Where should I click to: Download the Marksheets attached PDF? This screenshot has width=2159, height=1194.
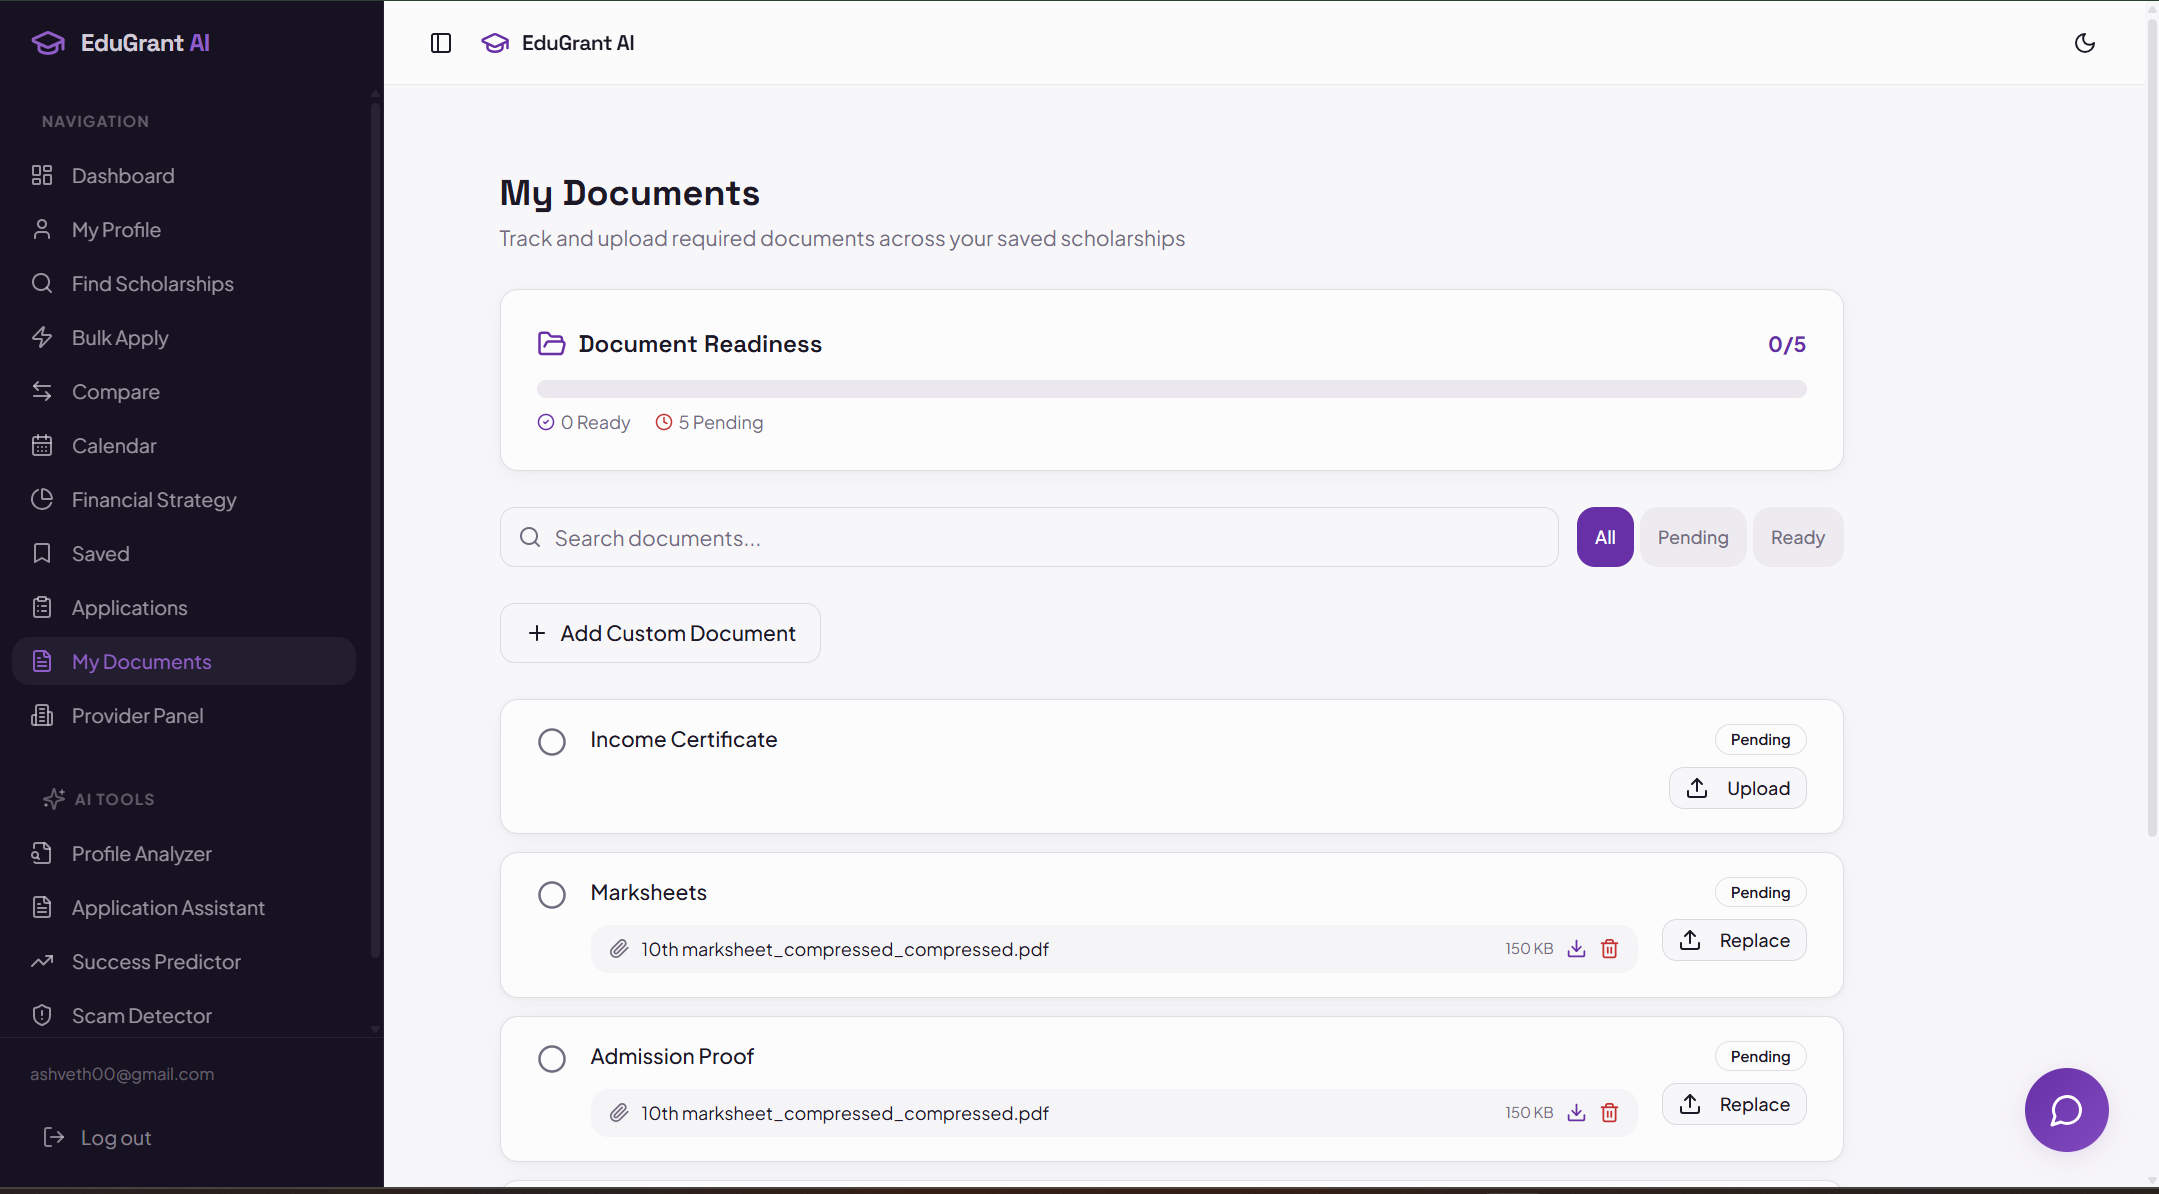coord(1577,949)
